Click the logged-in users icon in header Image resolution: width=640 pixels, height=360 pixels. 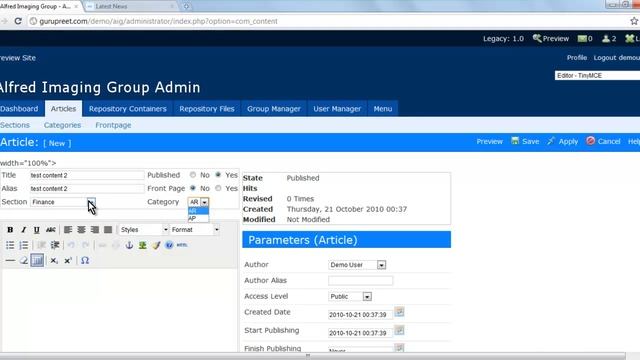coord(606,38)
